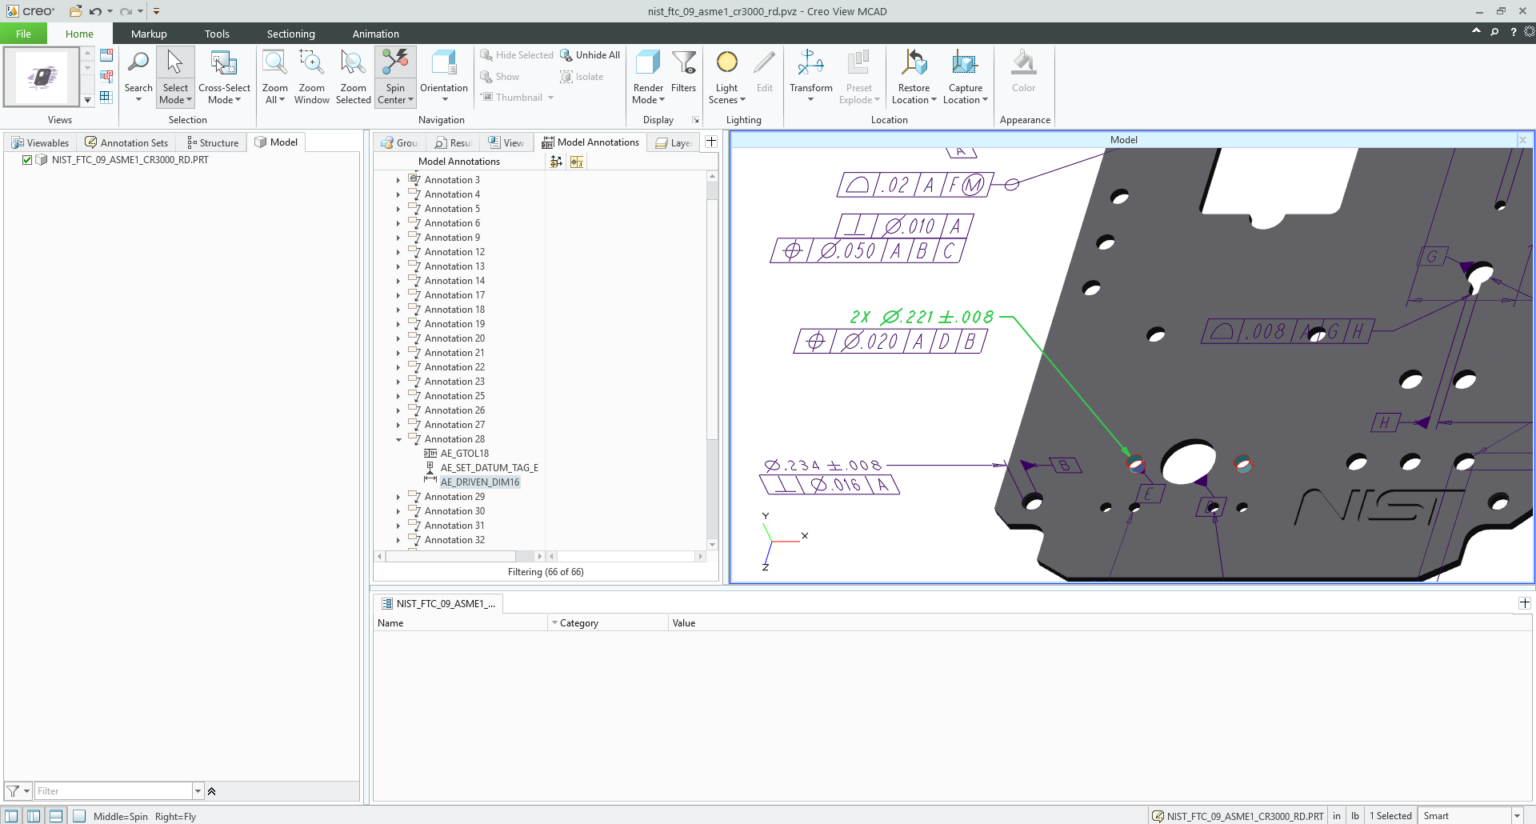Click the Transform tool icon
Screen dimensions: 1536x824
tap(810, 64)
